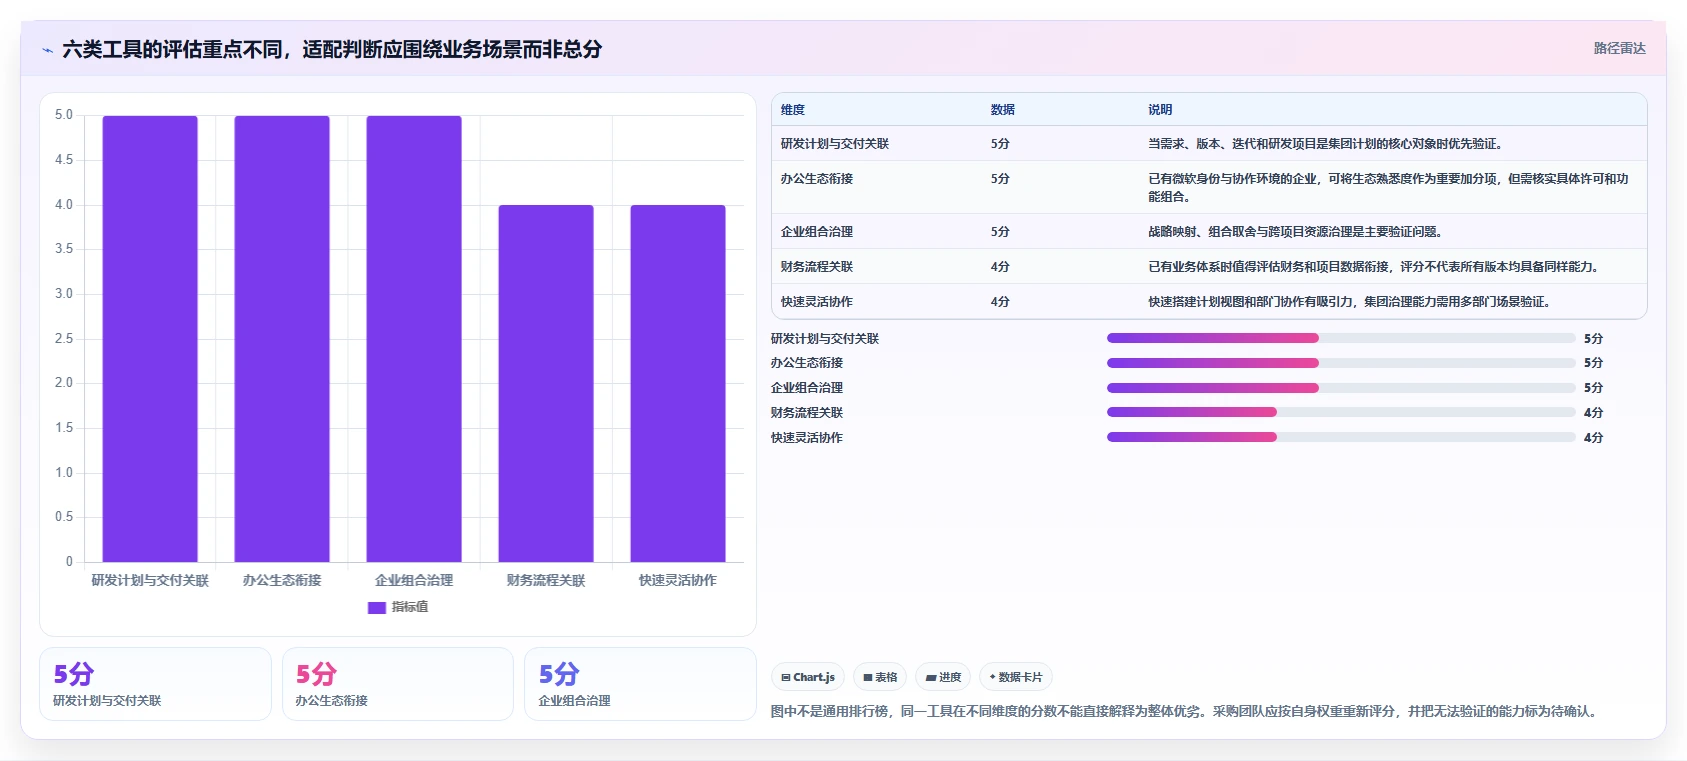This screenshot has height=761, width=1687.
Task: Click the 5分 办公生态衔接 data card
Action: 398,684
